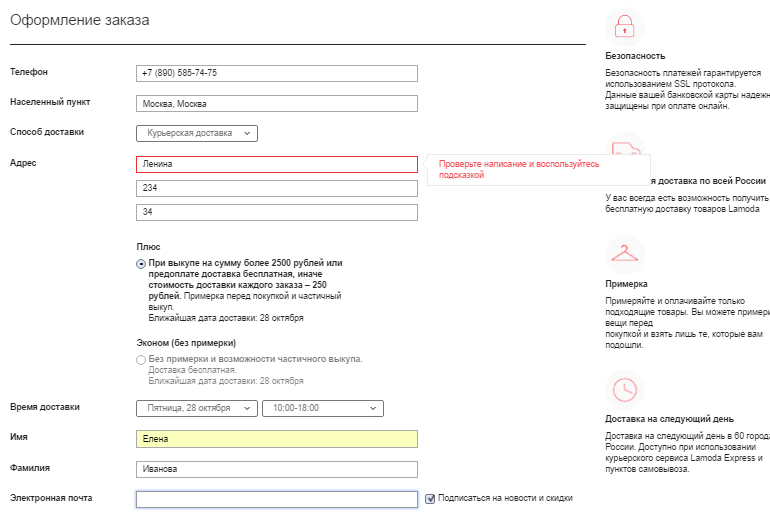Viewport: 770px width, 515px height.
Task: Open the Курьерская доставка dropdown
Action: click(x=197, y=133)
